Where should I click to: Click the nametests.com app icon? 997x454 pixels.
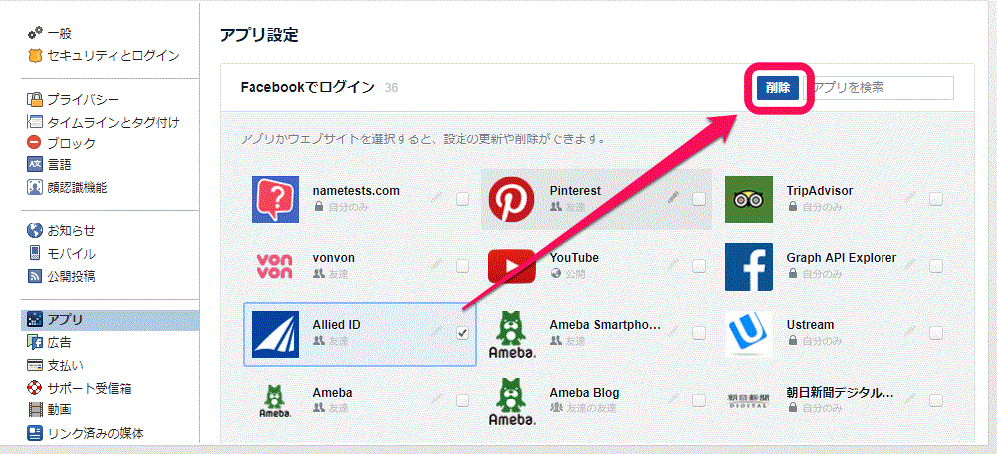pyautogui.click(x=275, y=199)
